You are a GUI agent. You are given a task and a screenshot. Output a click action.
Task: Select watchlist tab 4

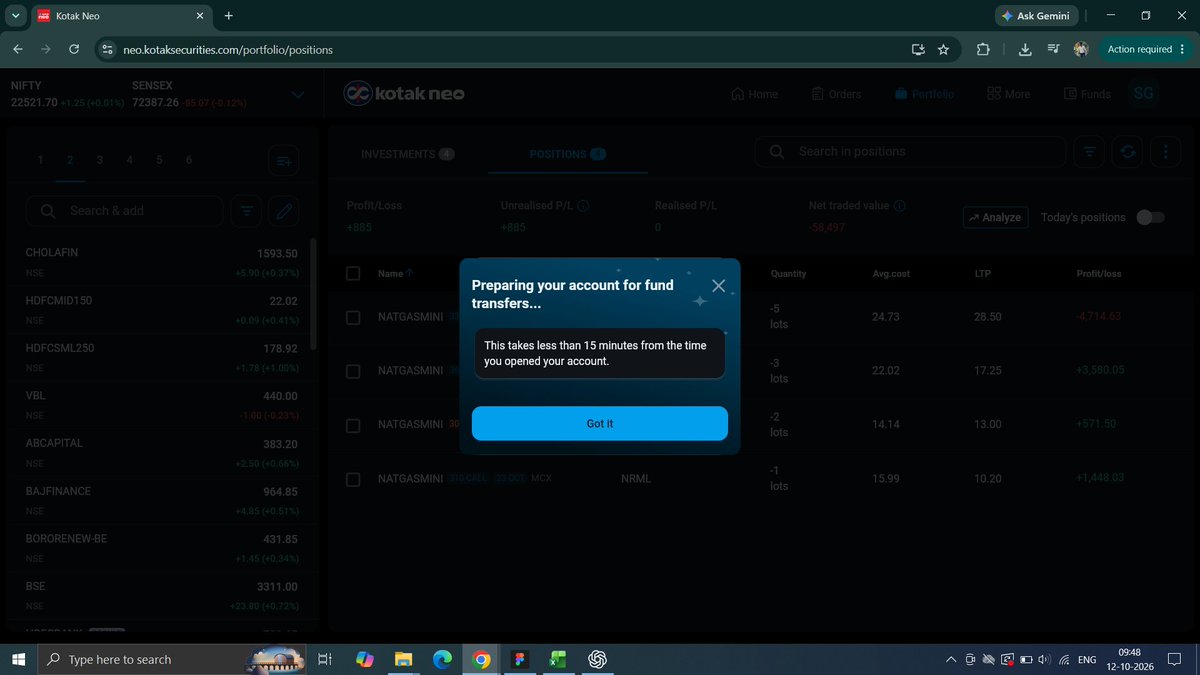[x=129, y=160]
